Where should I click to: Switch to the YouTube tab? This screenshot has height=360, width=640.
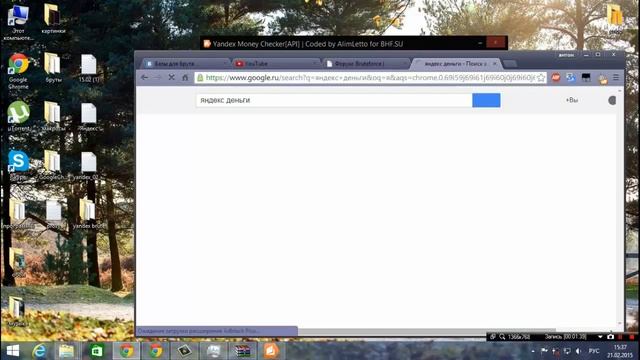275,64
